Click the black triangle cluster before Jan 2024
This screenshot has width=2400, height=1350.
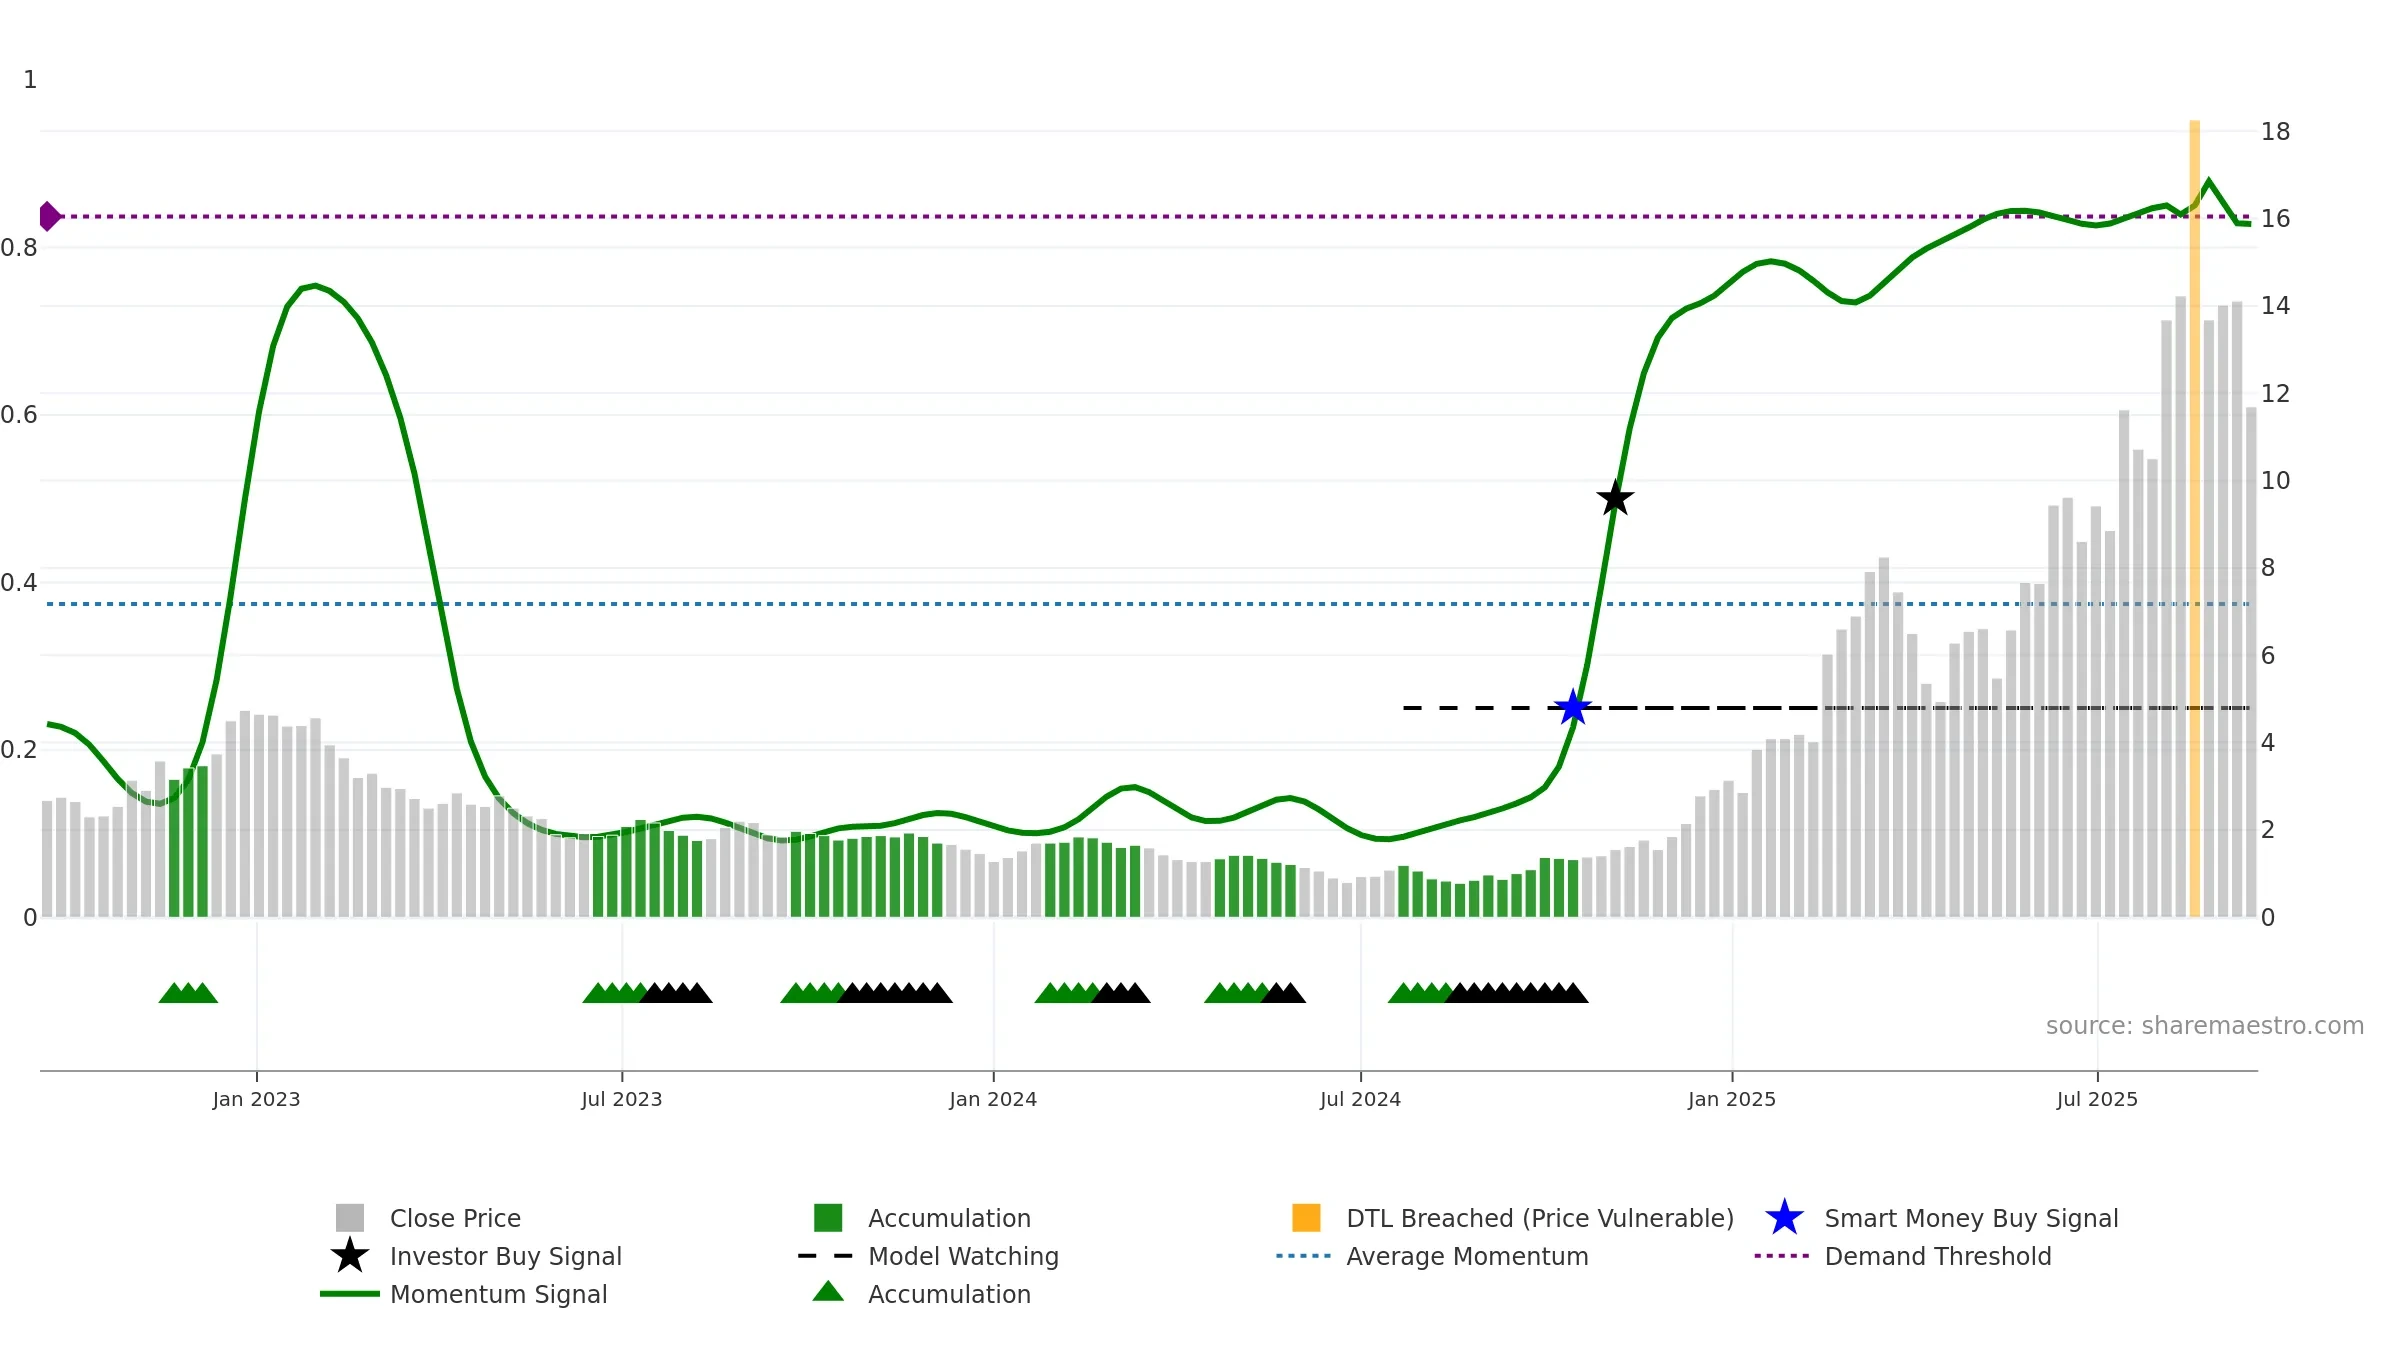tap(895, 993)
